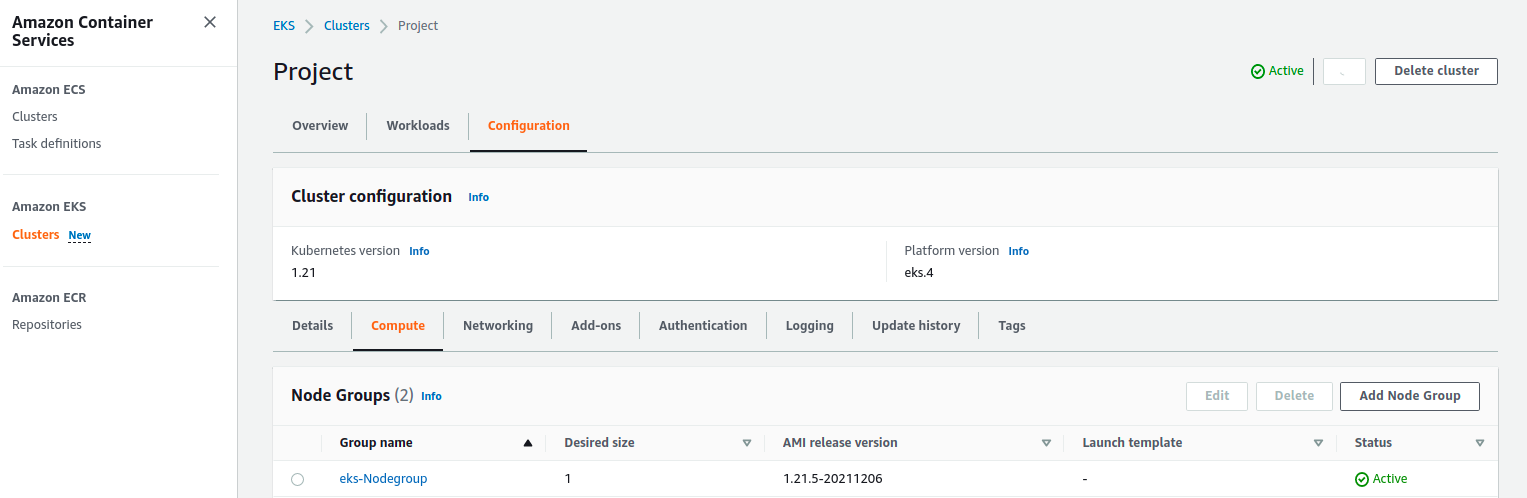The height and width of the screenshot is (498, 1527).
Task: Open the Details sub-tab
Action: click(x=312, y=326)
